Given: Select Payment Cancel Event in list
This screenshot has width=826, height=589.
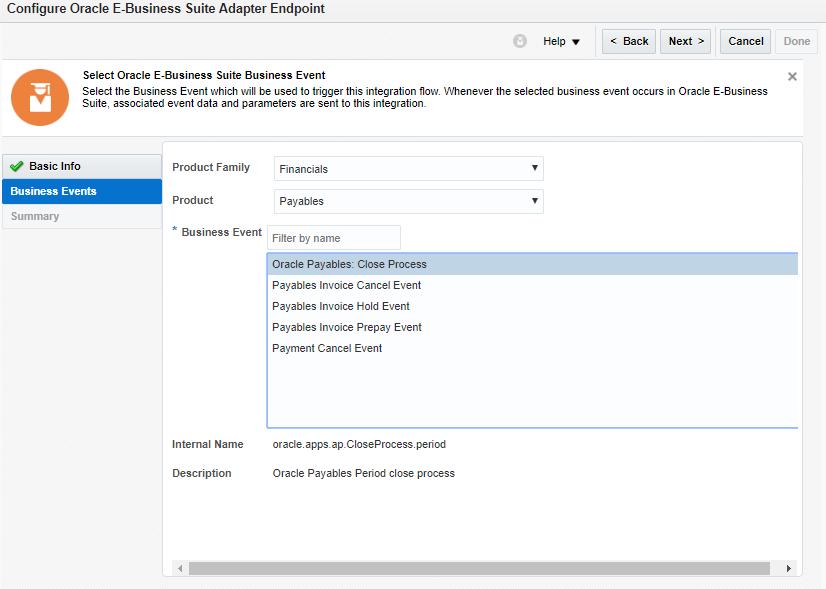Looking at the screenshot, I should [x=327, y=349].
